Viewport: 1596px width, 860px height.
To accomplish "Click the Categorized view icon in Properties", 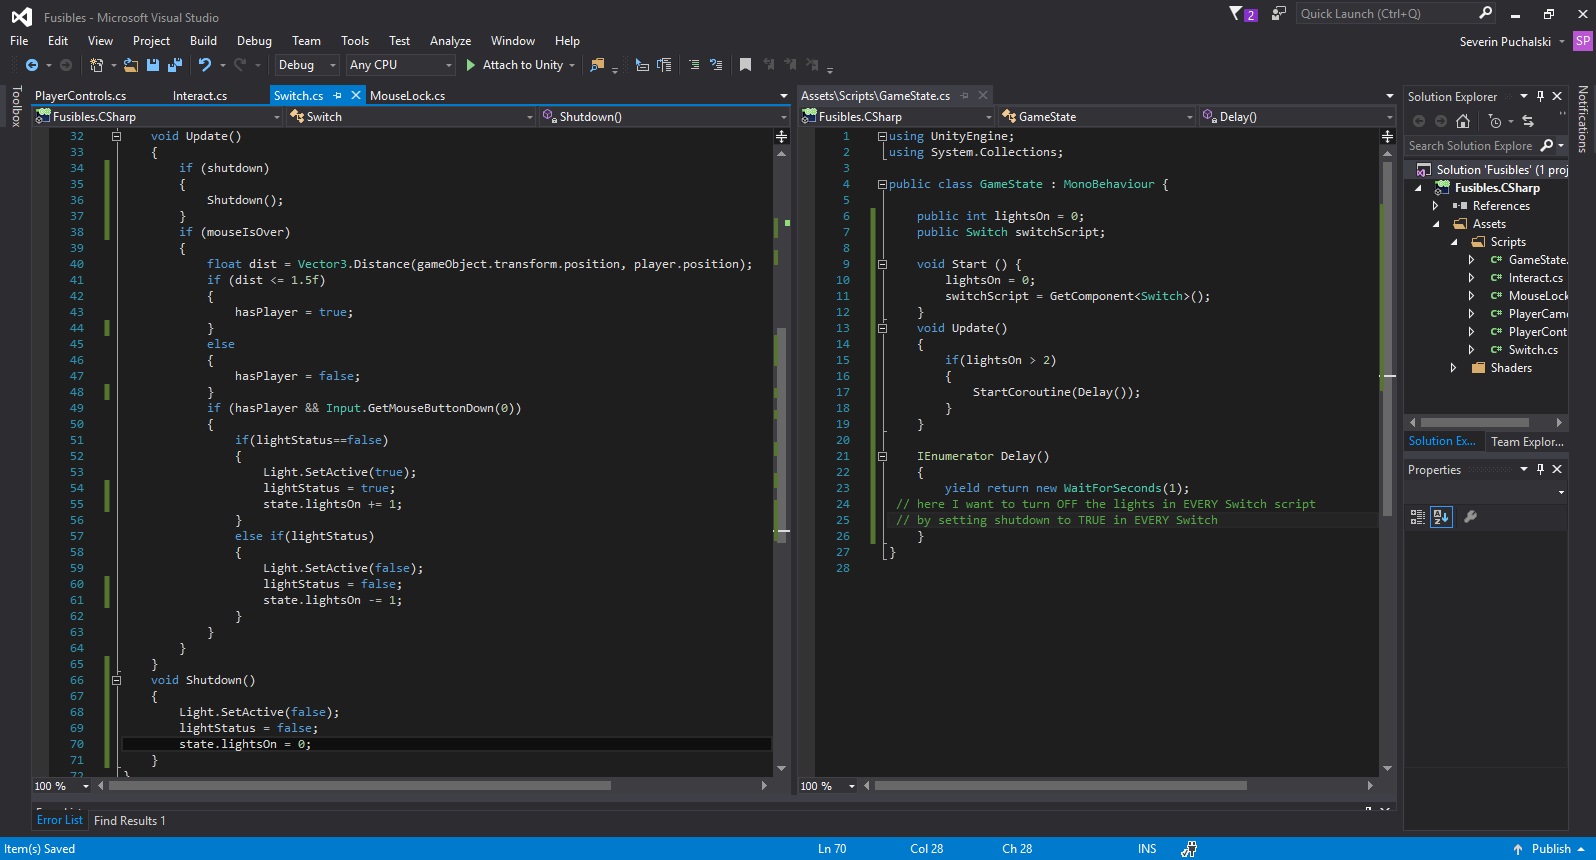I will (1417, 517).
